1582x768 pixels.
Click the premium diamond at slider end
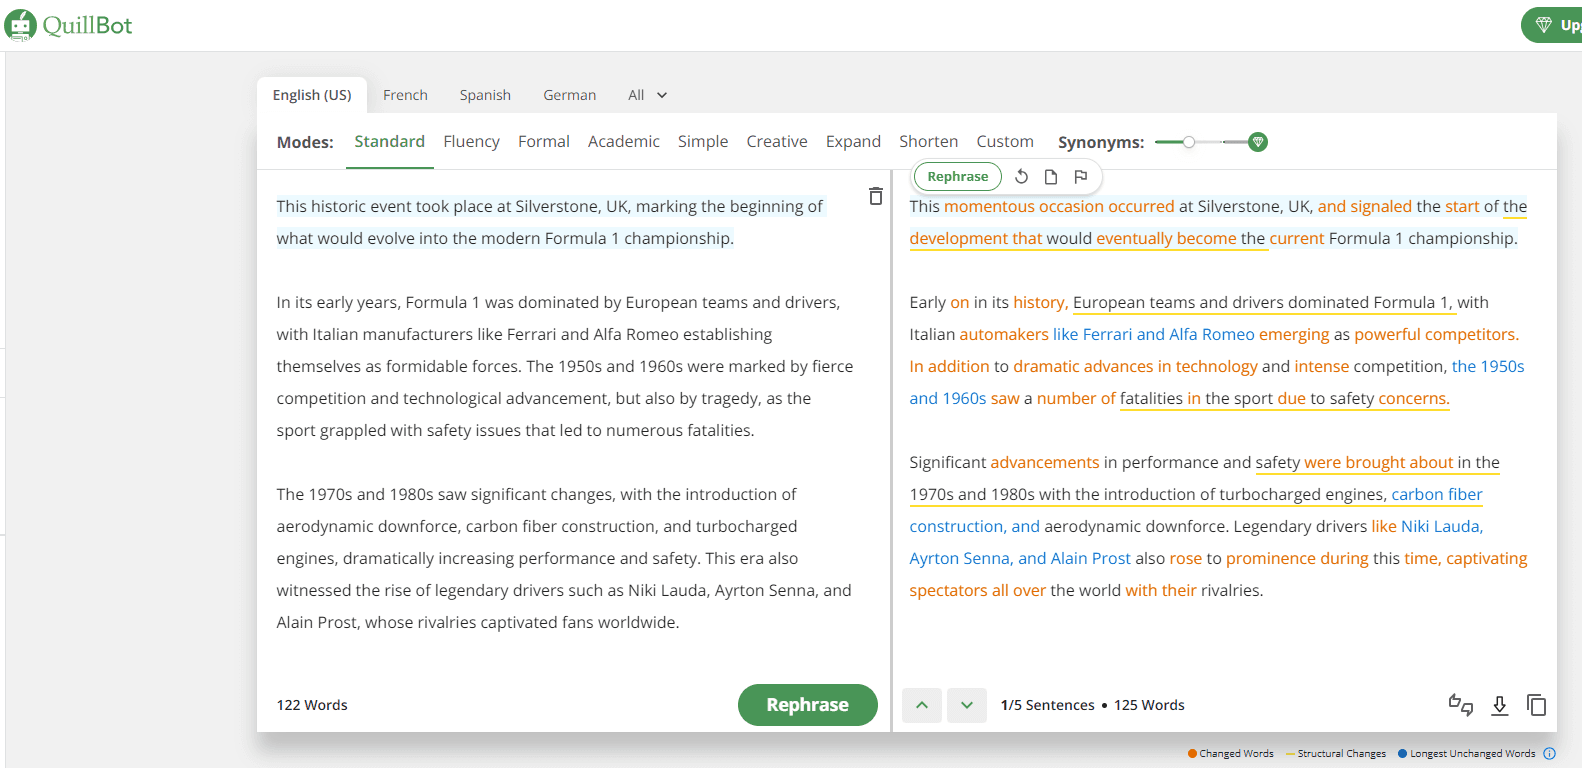click(1258, 142)
